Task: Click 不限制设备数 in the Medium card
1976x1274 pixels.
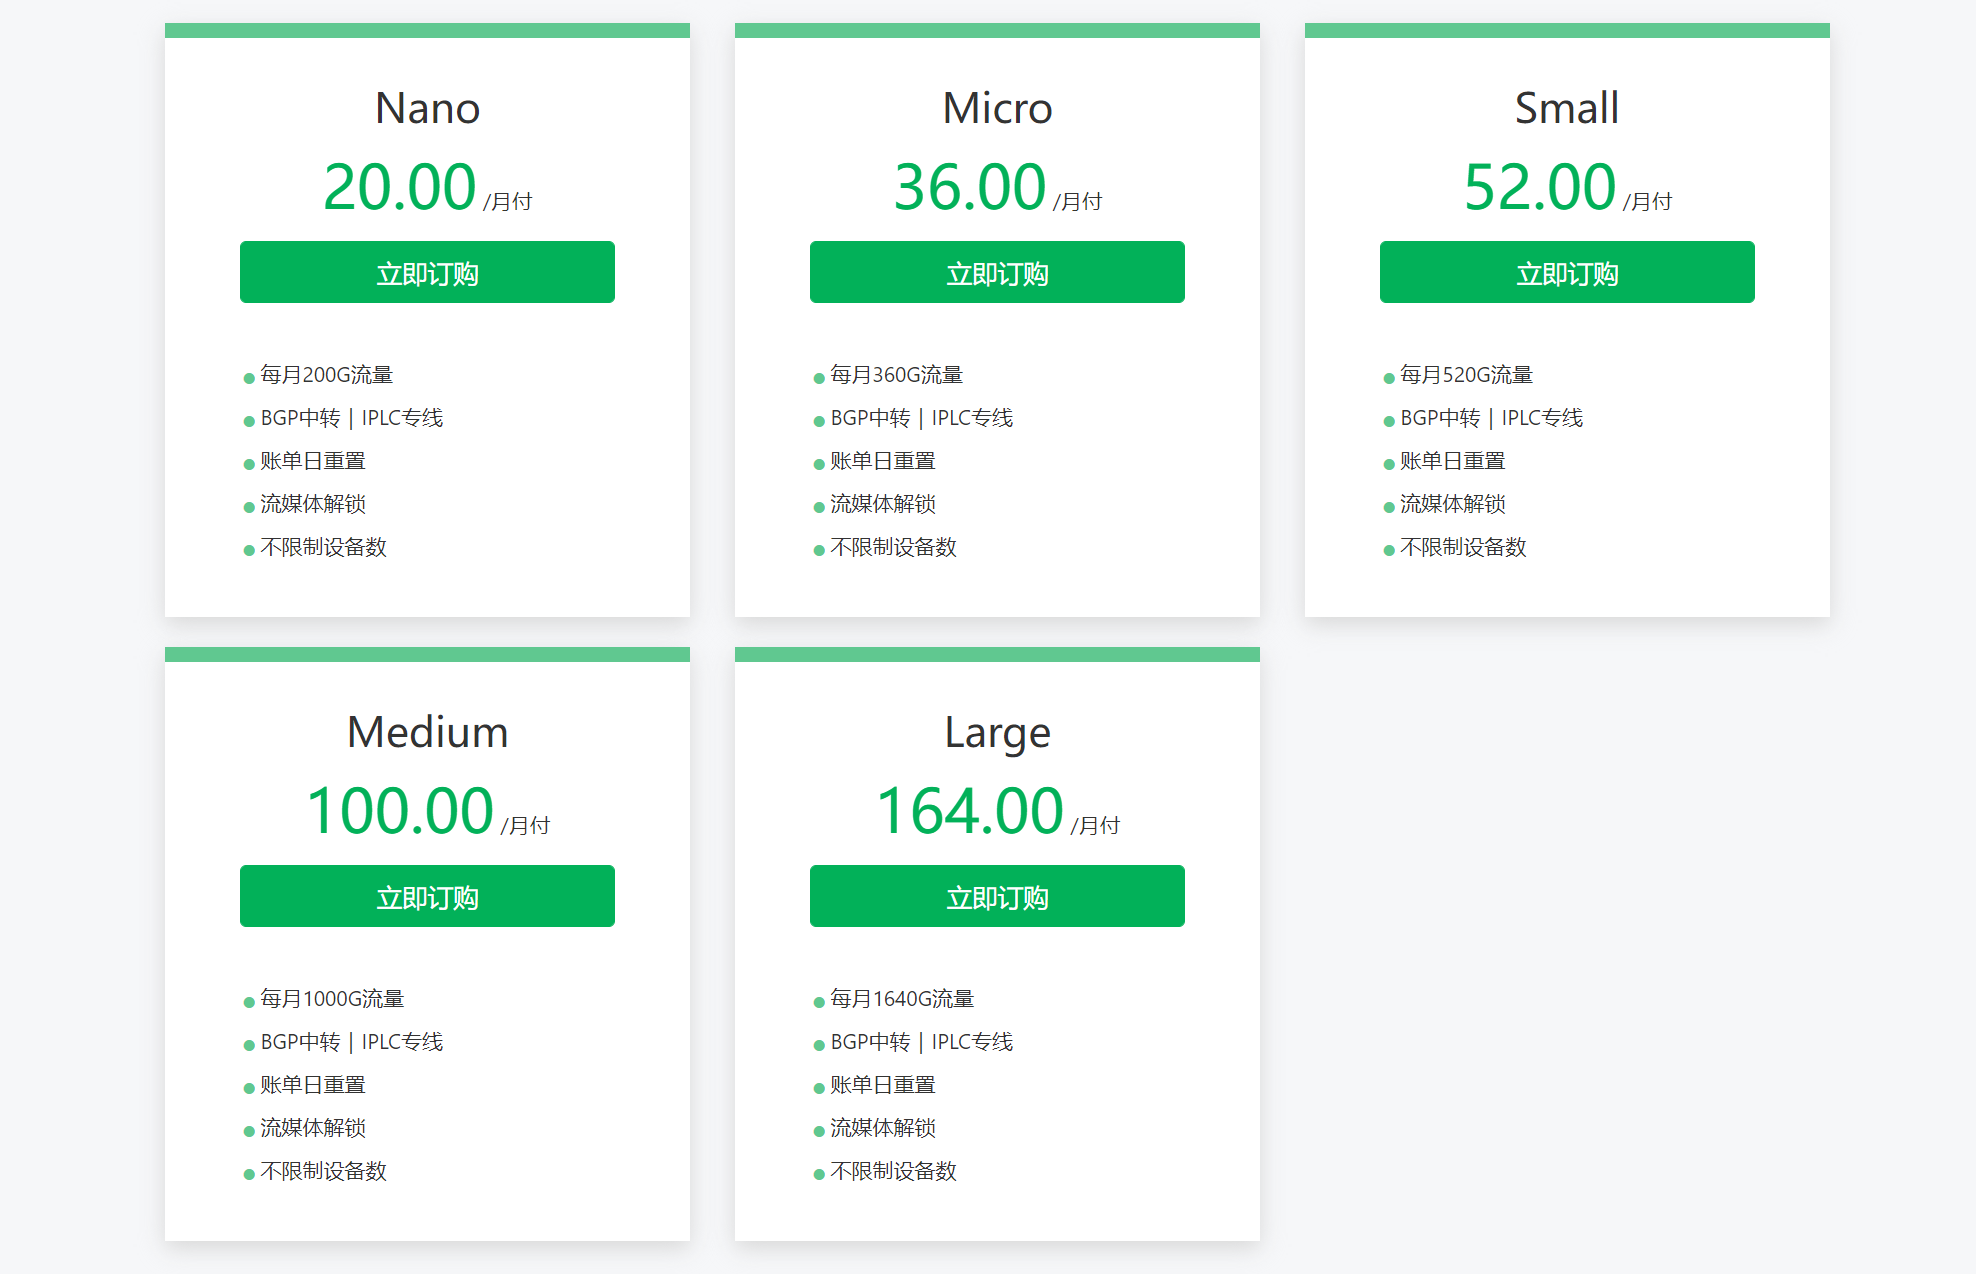Action: pos(323,1171)
